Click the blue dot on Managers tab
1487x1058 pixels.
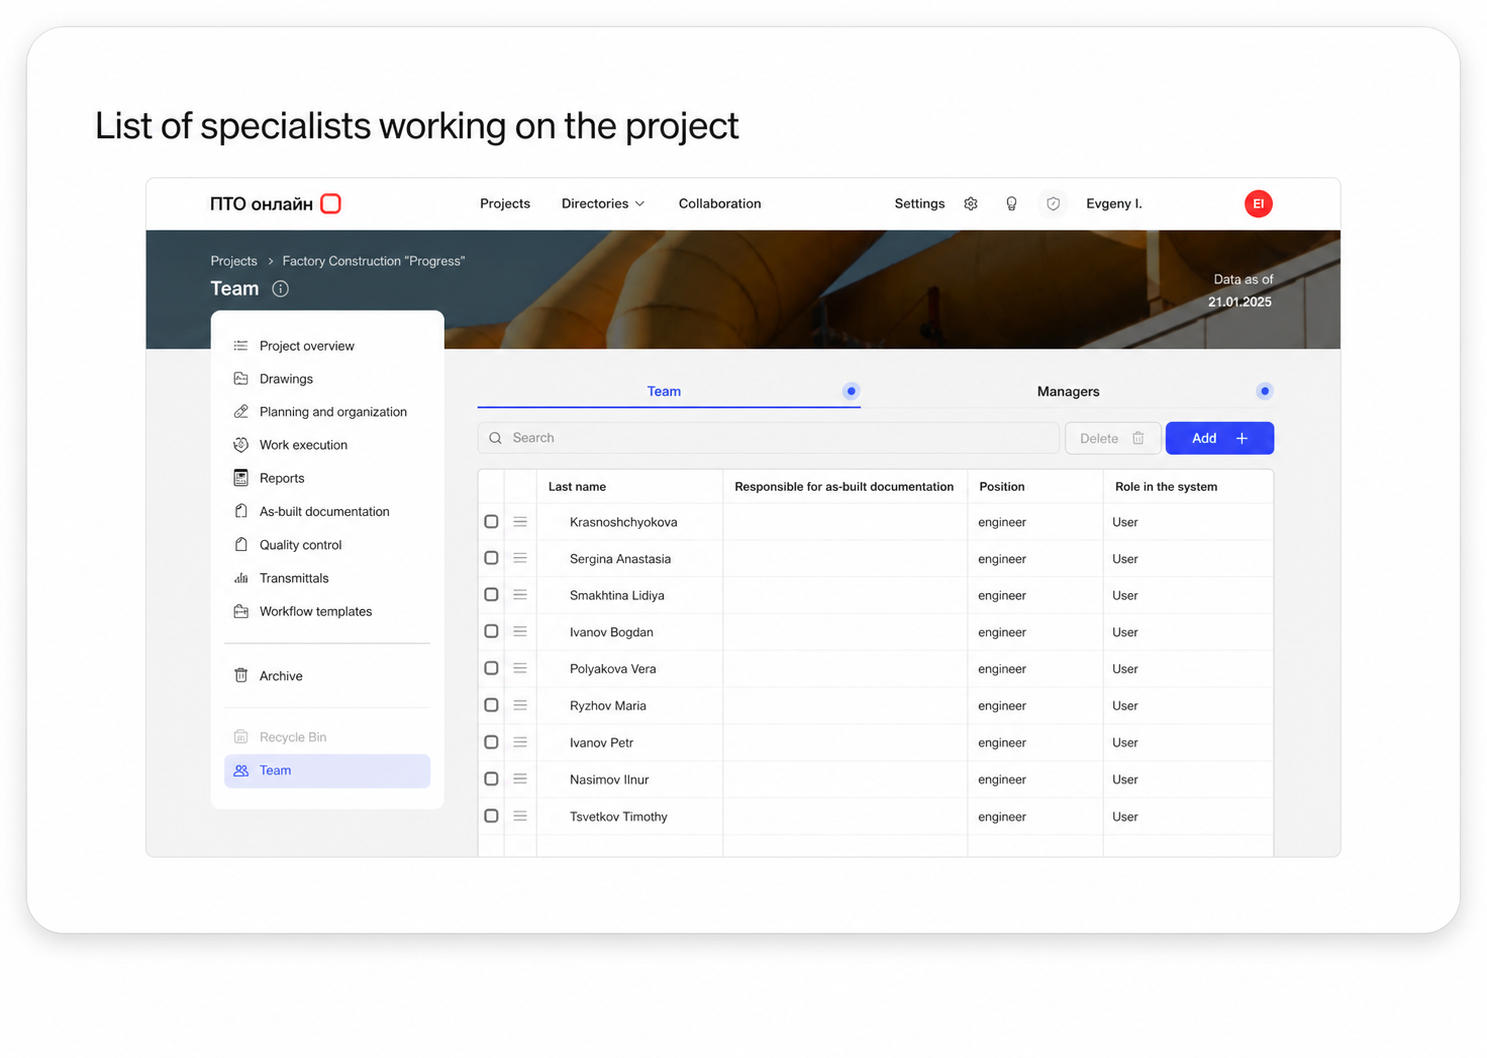coord(1265,391)
